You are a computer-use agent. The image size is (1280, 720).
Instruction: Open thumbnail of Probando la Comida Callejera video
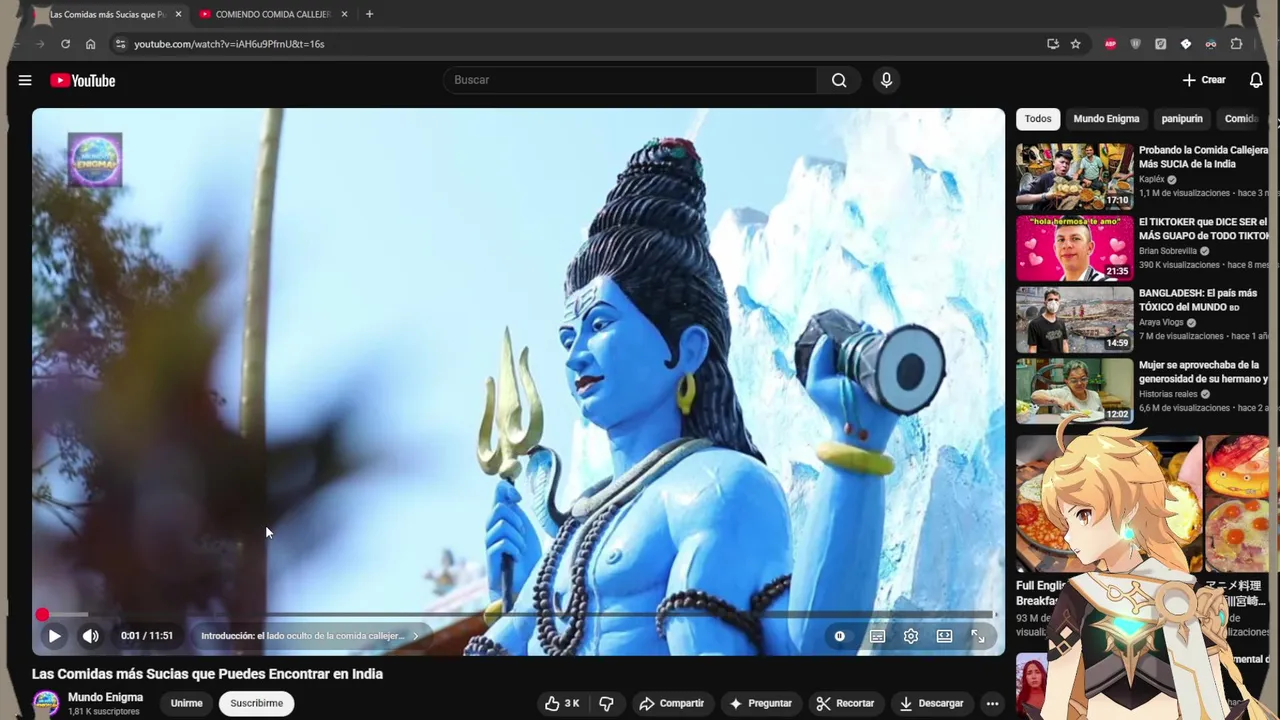(x=1075, y=176)
